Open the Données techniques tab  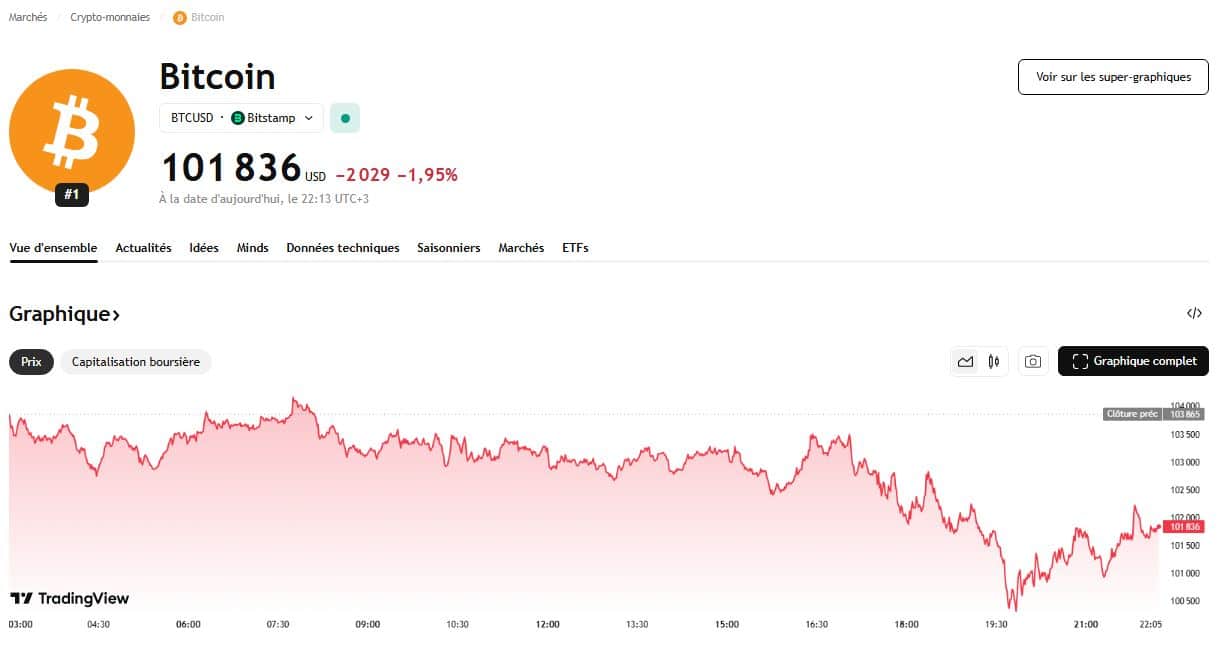(342, 247)
